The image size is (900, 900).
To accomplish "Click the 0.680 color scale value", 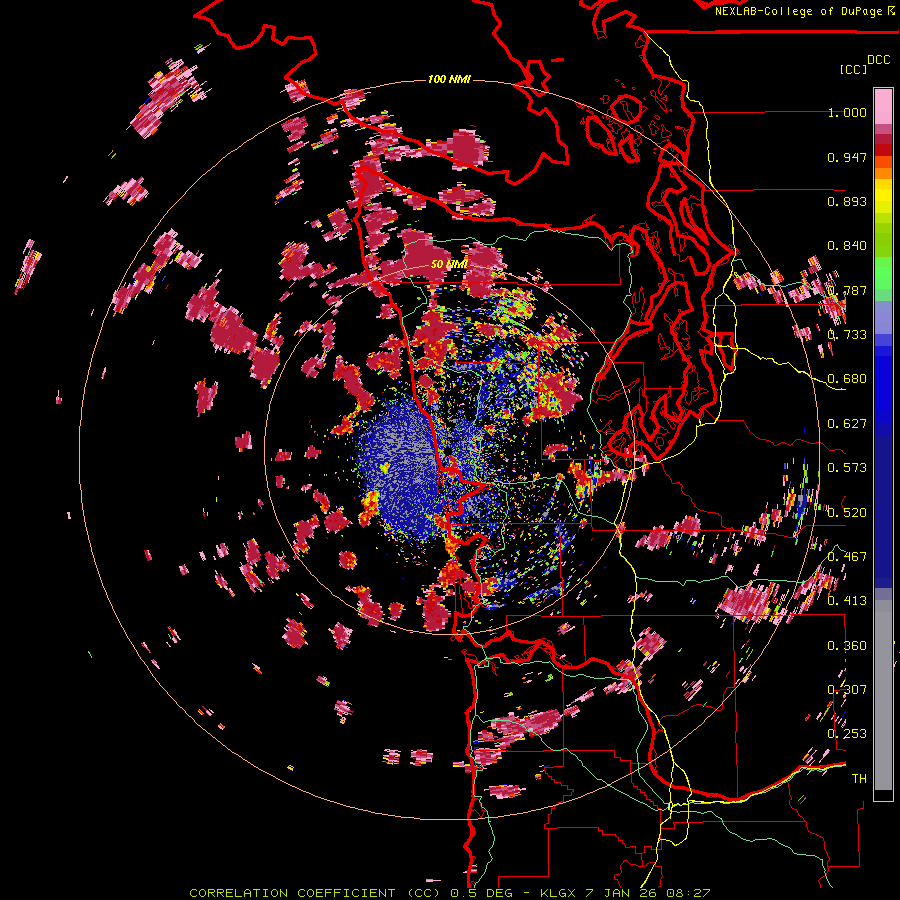I will pos(847,379).
